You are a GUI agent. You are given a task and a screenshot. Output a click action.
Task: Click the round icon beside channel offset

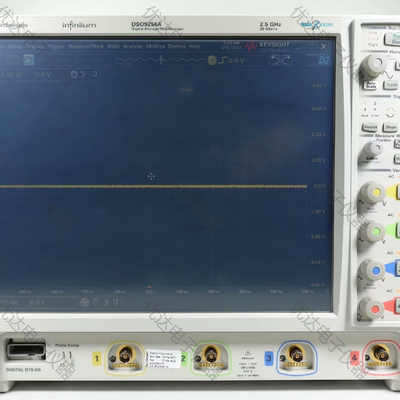pos(74,75)
